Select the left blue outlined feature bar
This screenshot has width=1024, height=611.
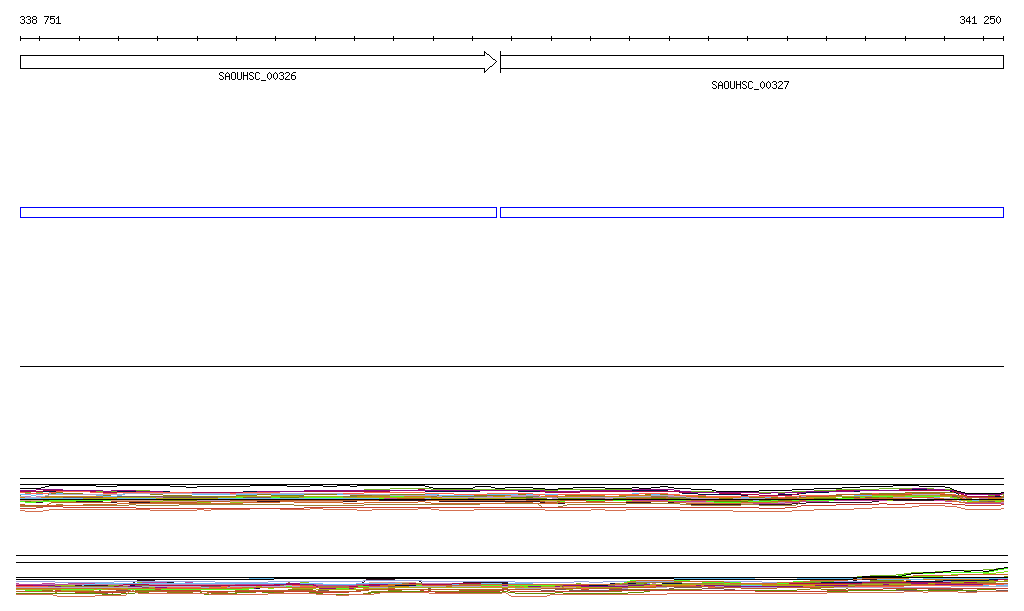[x=258, y=212]
